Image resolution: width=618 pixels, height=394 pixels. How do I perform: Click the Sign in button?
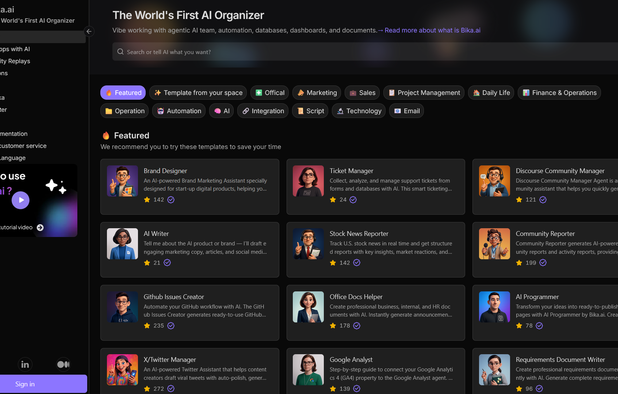[x=43, y=384]
